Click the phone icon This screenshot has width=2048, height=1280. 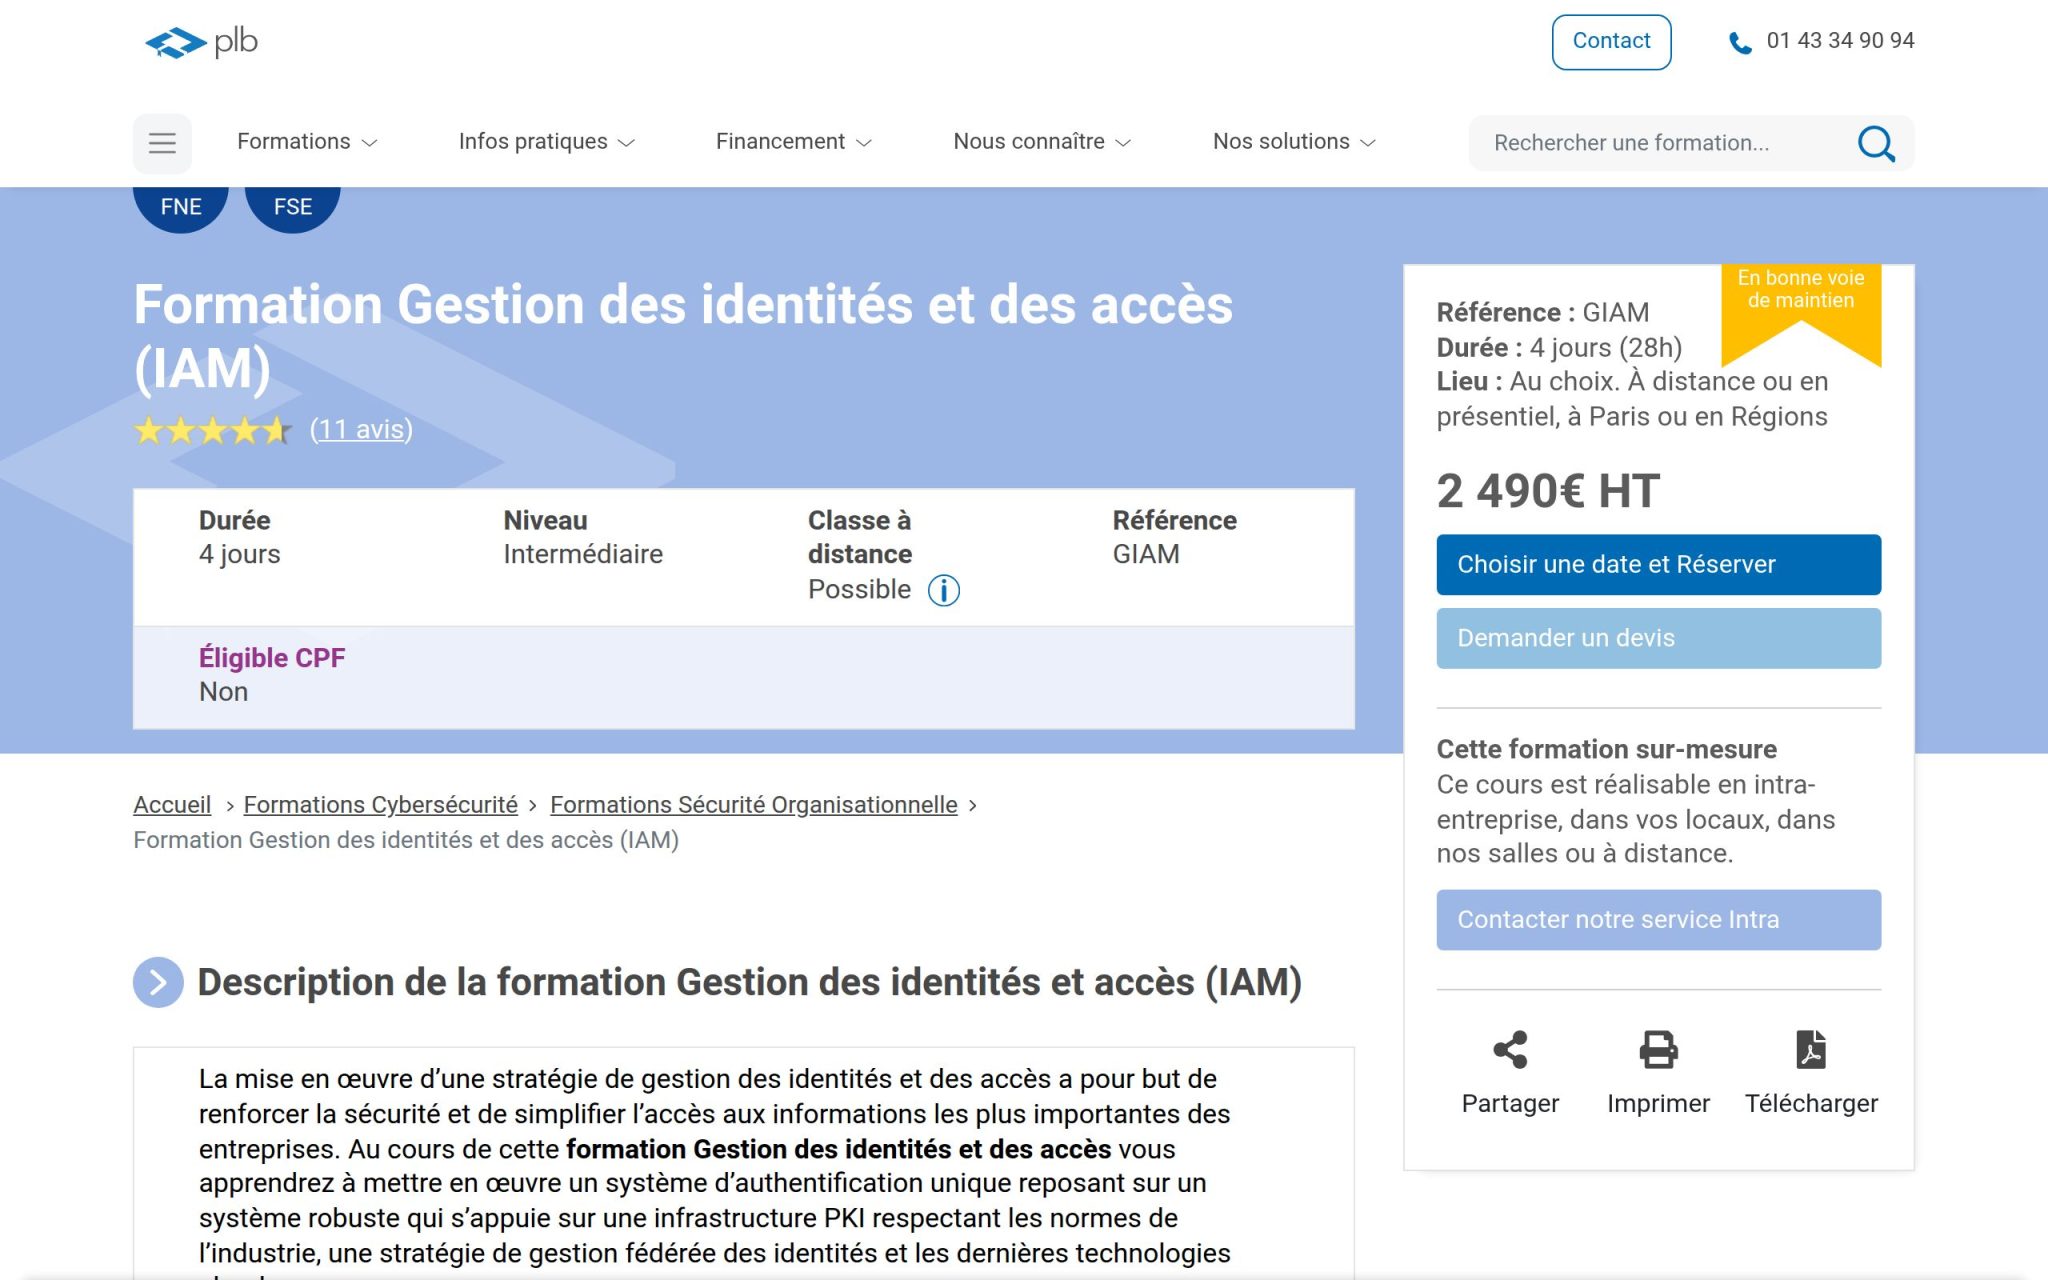coord(1740,42)
